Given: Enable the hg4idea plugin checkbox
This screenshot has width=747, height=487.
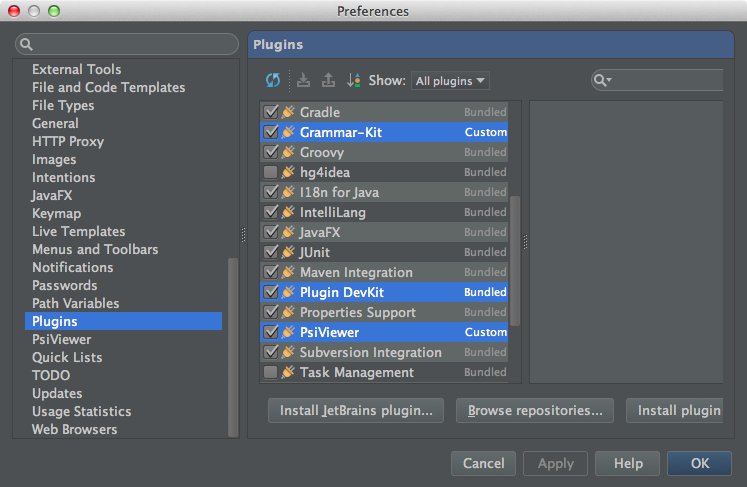Looking at the screenshot, I should (x=271, y=172).
